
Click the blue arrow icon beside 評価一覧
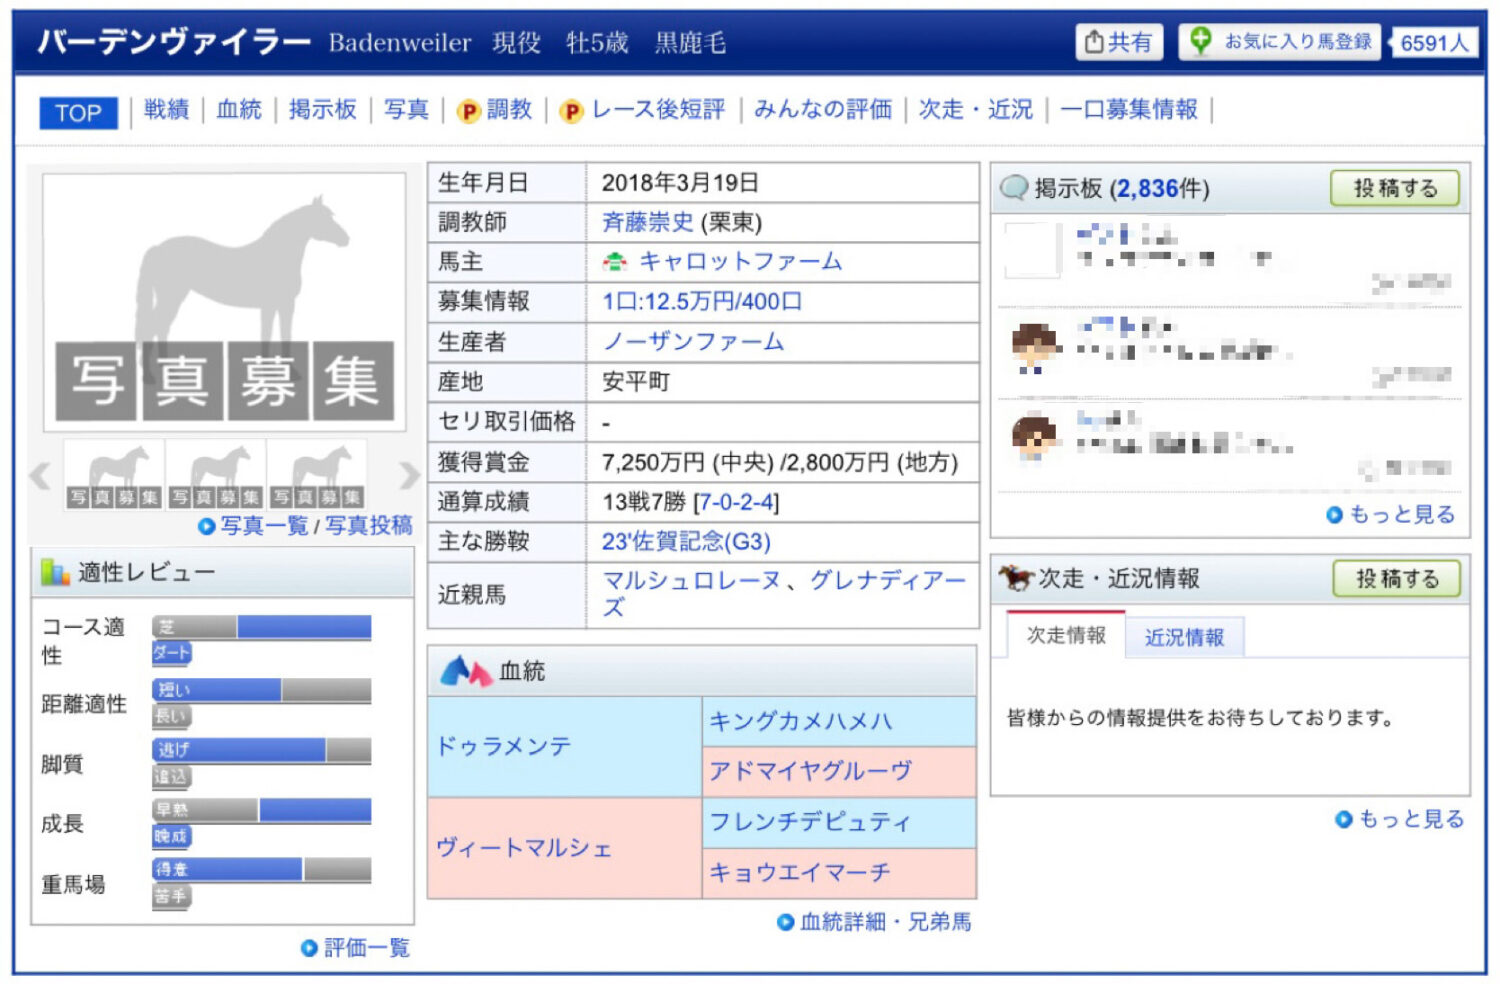[308, 947]
